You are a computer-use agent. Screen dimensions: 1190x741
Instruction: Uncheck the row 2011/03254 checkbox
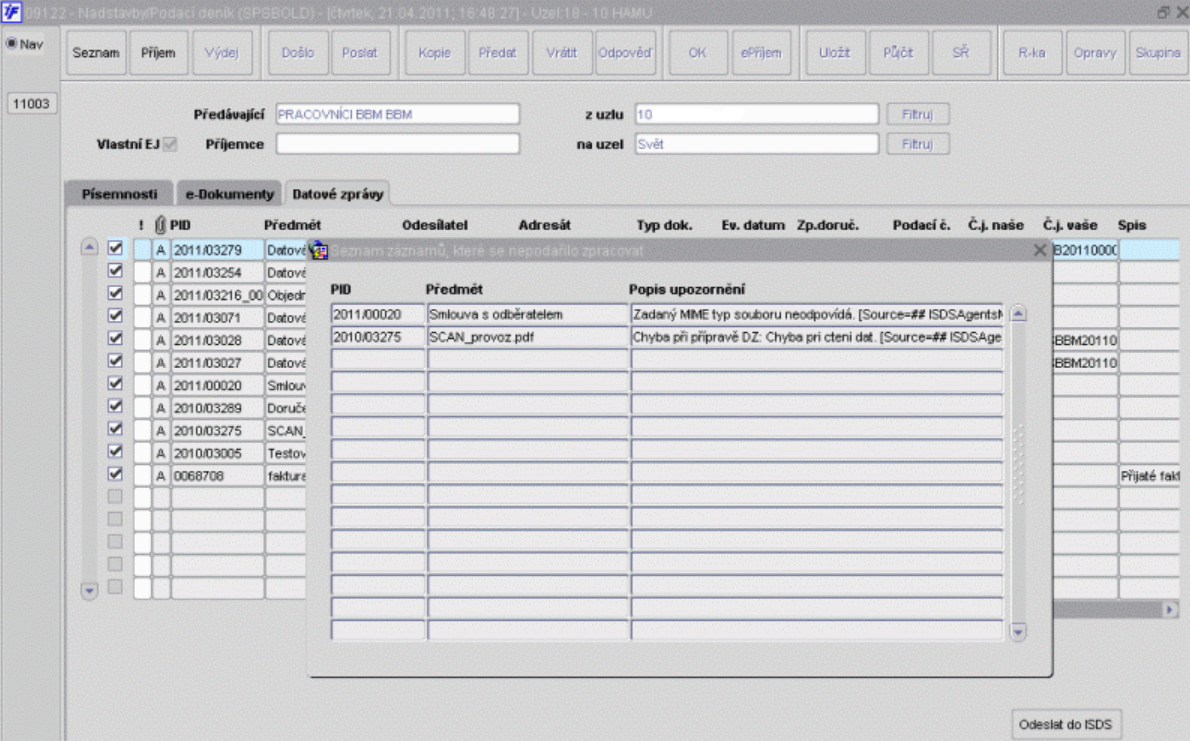pyautogui.click(x=115, y=270)
